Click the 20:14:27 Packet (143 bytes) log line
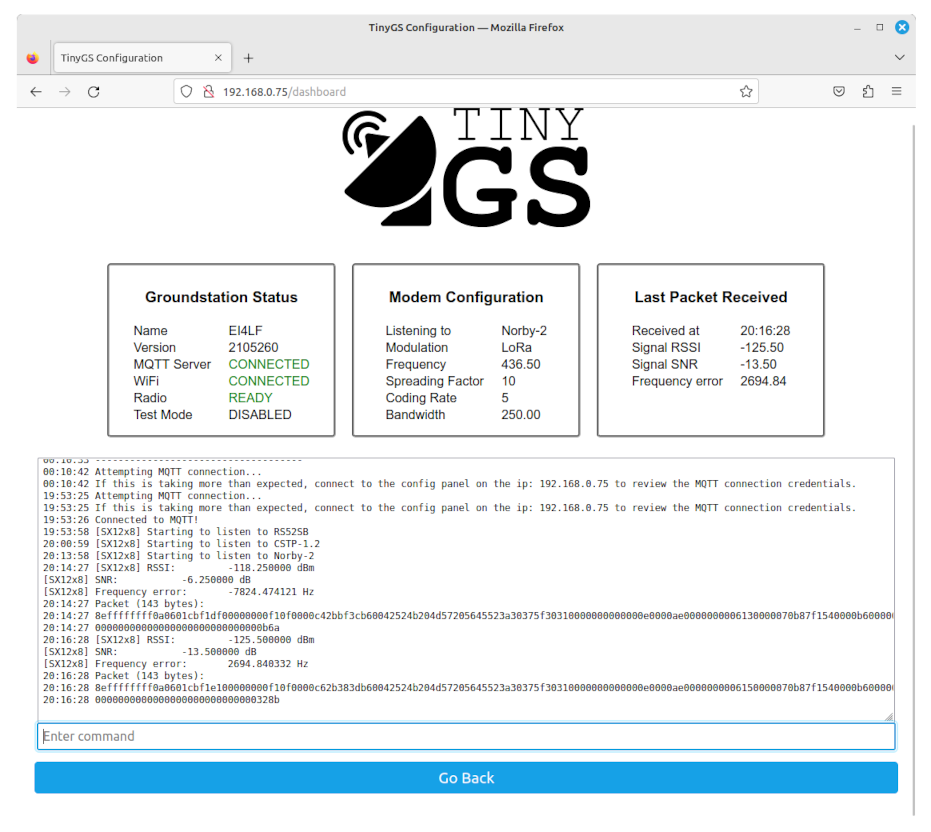Screen dimensions: 931x832 124,604
